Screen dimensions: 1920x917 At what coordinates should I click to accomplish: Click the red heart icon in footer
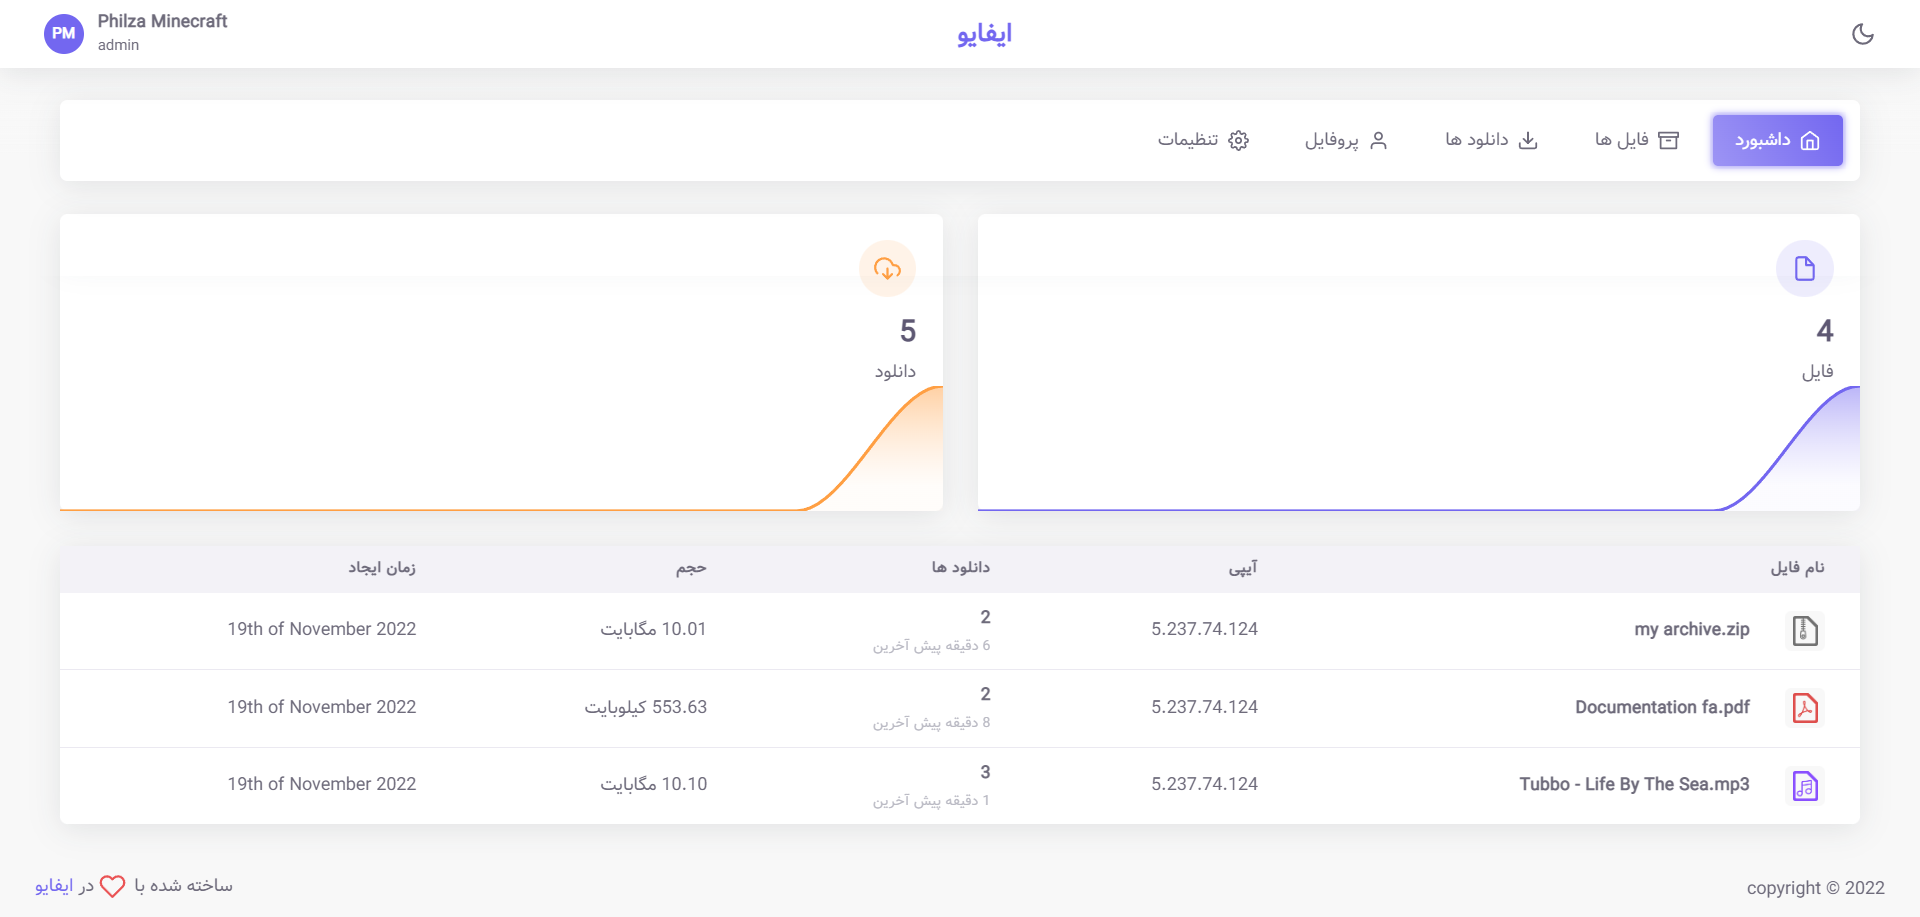coord(113,886)
